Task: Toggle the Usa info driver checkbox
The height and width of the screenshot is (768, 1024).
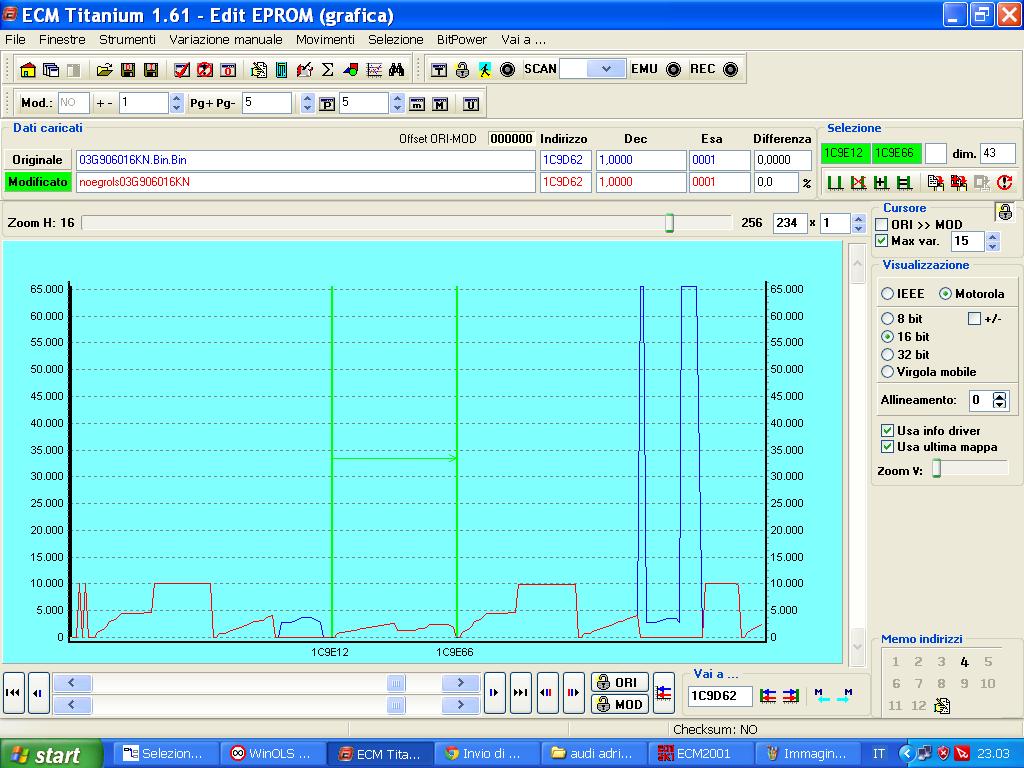Action: pos(887,431)
